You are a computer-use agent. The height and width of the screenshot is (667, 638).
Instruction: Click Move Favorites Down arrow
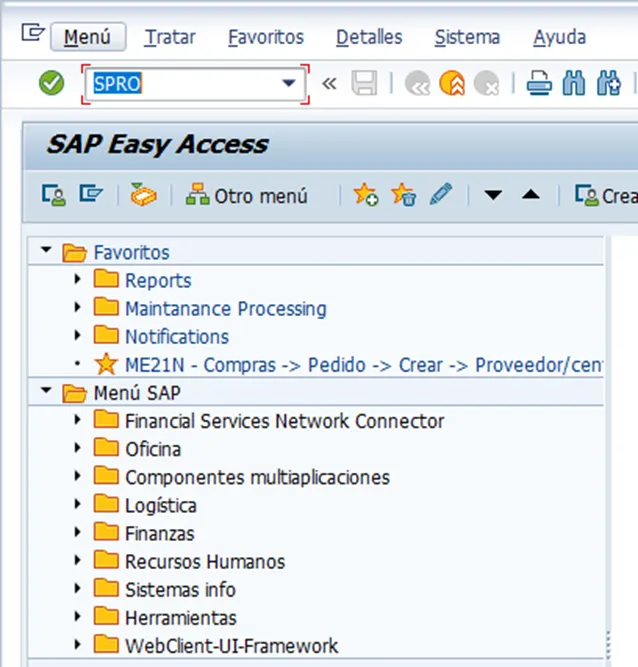pos(493,195)
